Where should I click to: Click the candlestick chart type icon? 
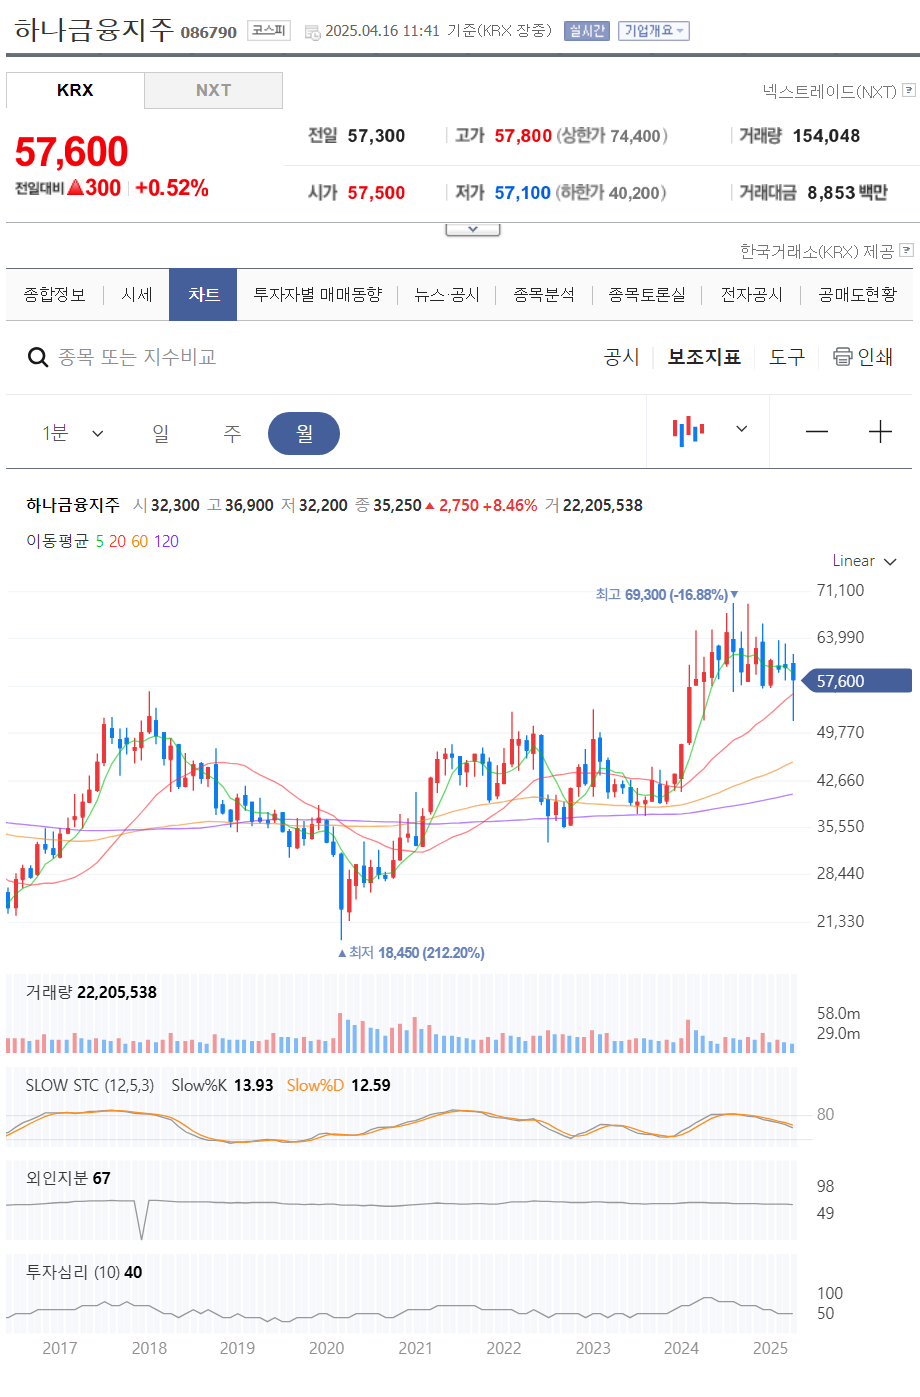tap(688, 430)
